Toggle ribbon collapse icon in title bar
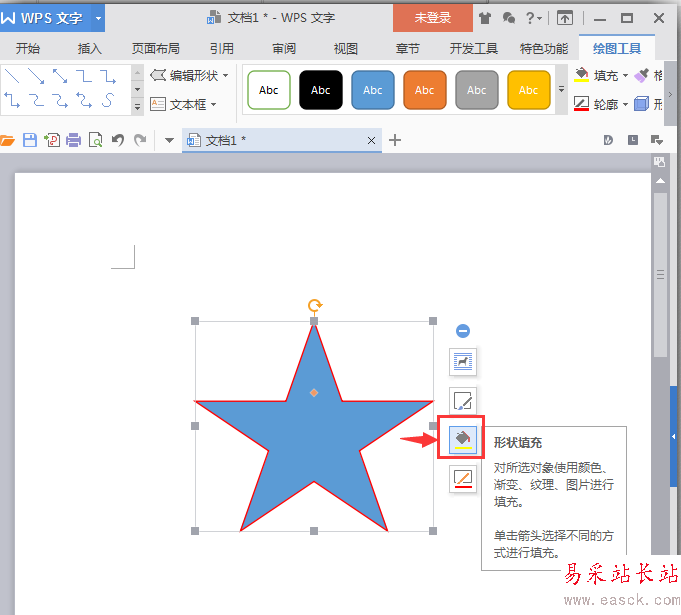Image resolution: width=681 pixels, height=615 pixels. point(565,18)
